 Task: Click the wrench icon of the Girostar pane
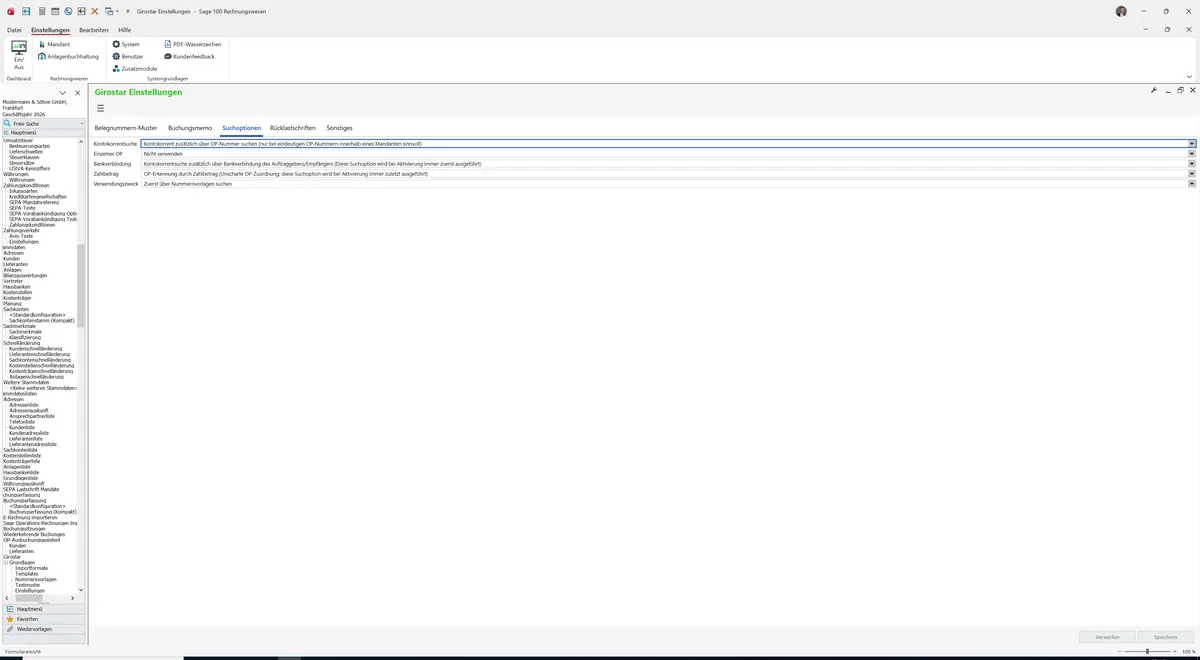(1154, 90)
